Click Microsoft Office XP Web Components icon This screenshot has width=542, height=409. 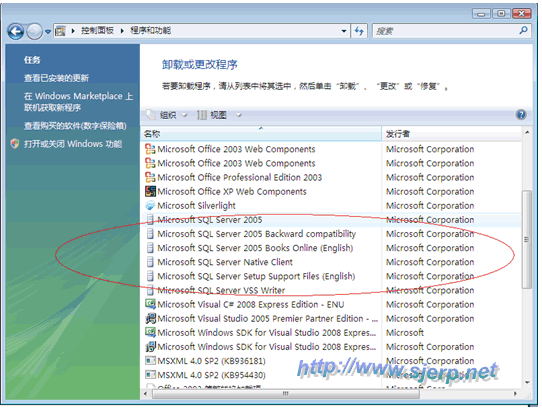point(150,191)
